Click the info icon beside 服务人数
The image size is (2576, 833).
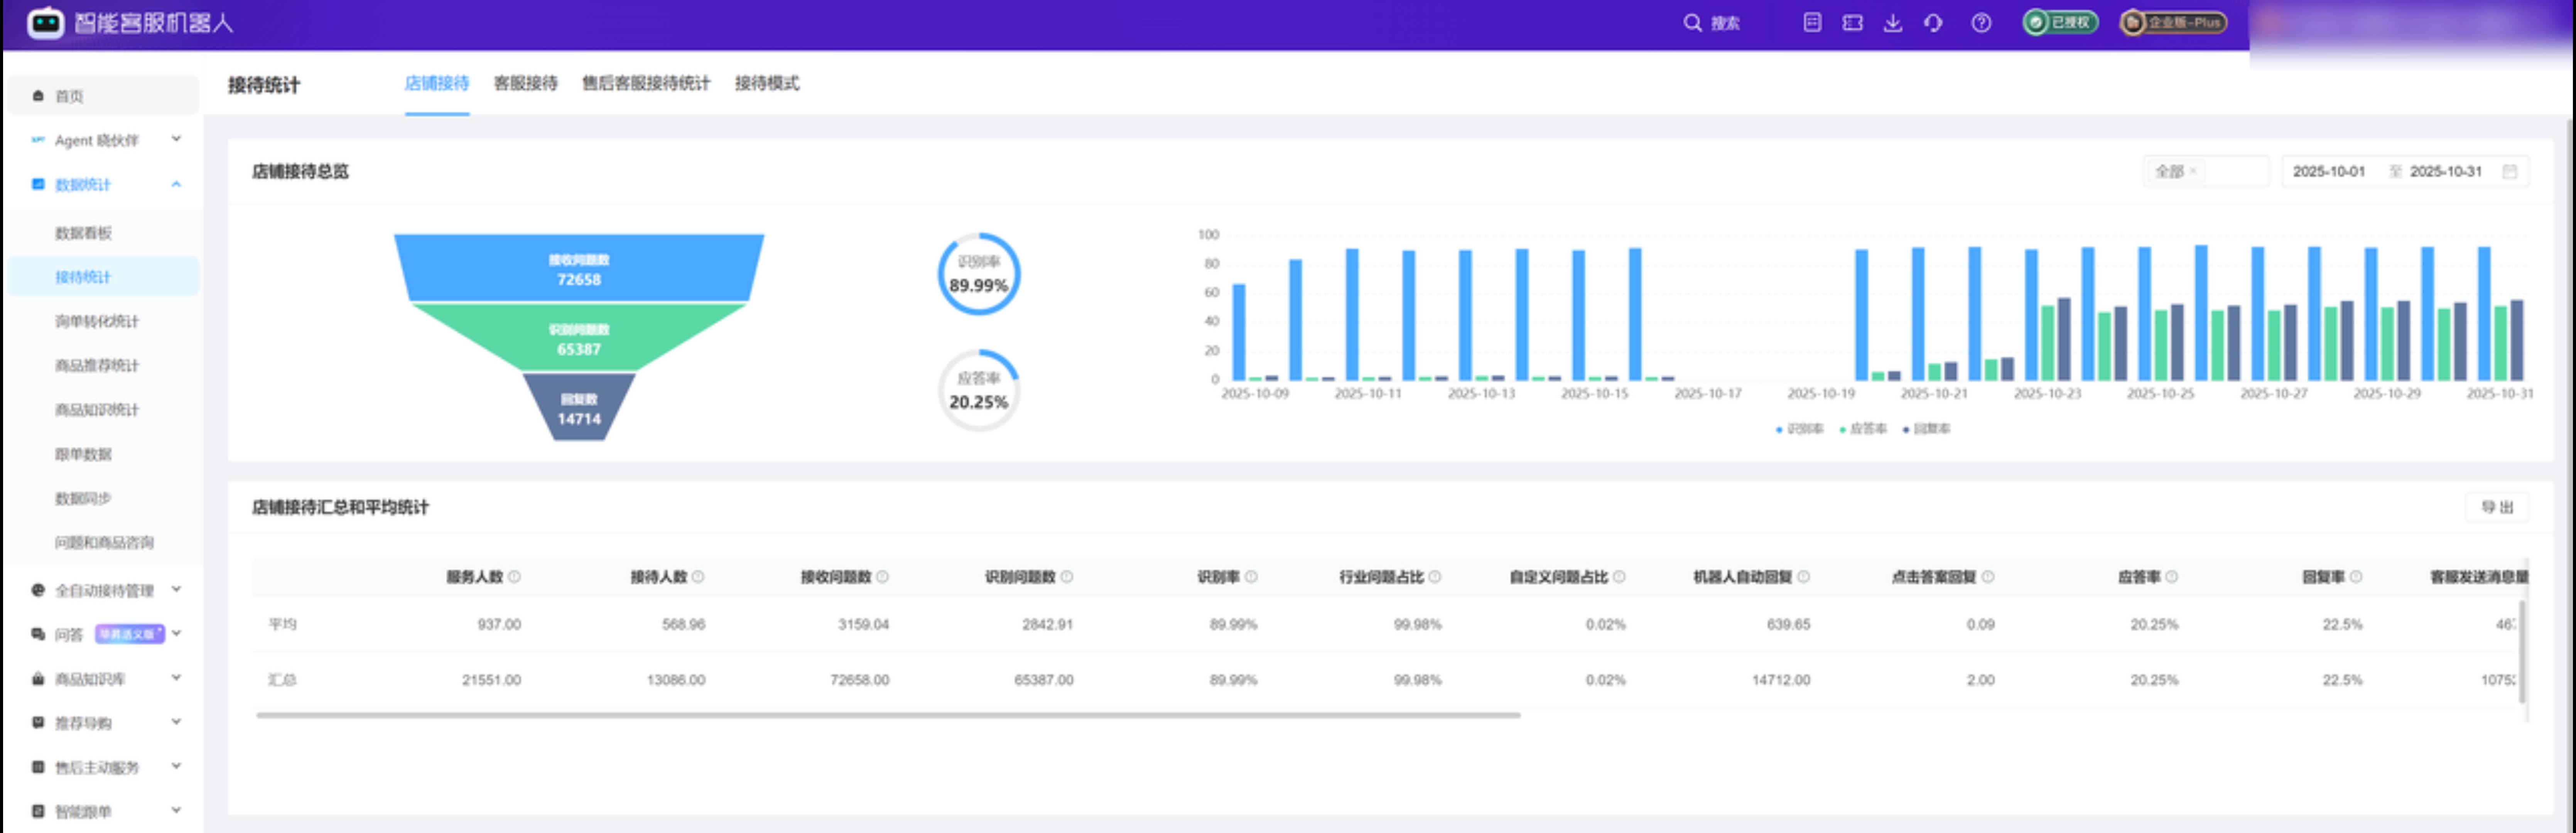click(514, 577)
